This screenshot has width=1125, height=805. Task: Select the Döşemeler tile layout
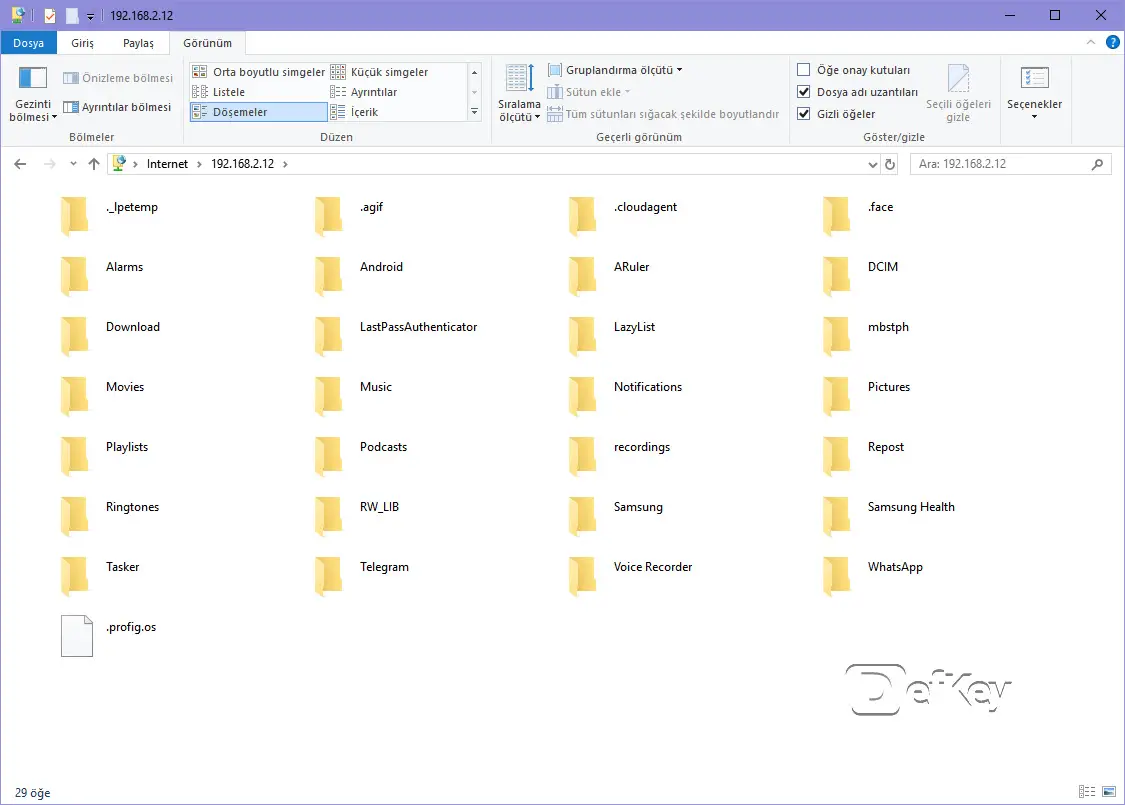click(258, 112)
